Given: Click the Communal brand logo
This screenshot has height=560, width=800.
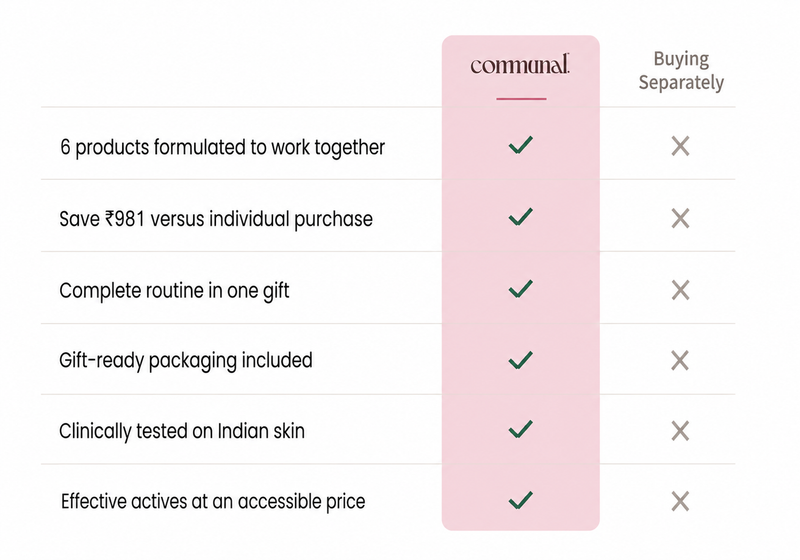Looking at the screenshot, I should pos(520,65).
